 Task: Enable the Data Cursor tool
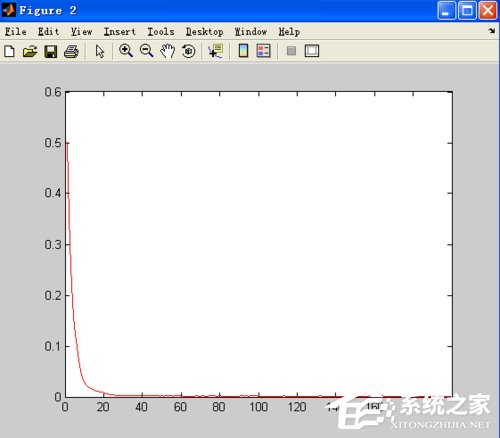pos(216,51)
